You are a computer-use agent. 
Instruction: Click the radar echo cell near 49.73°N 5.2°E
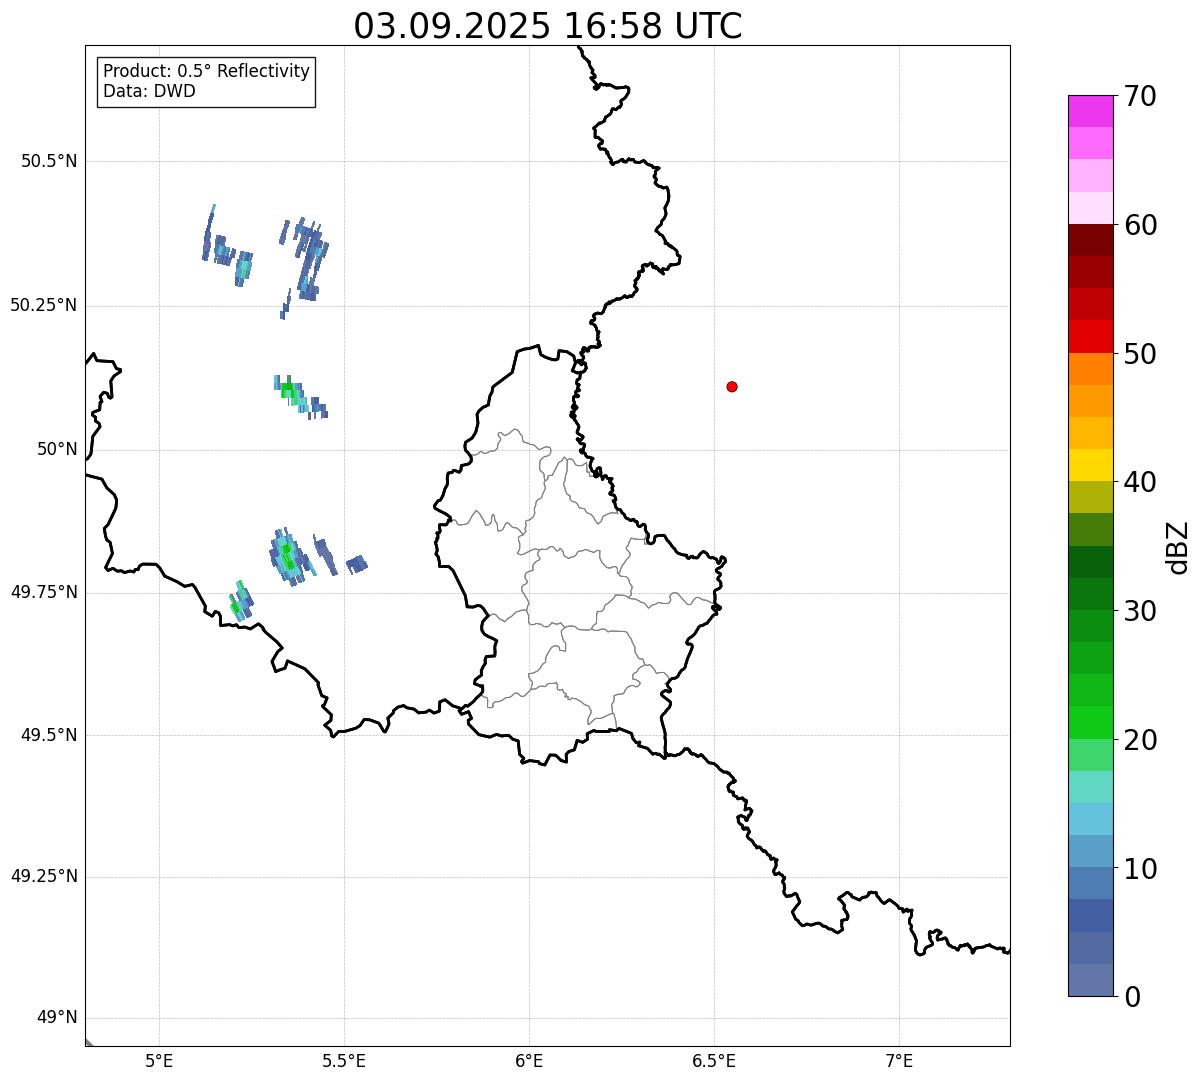(240, 601)
